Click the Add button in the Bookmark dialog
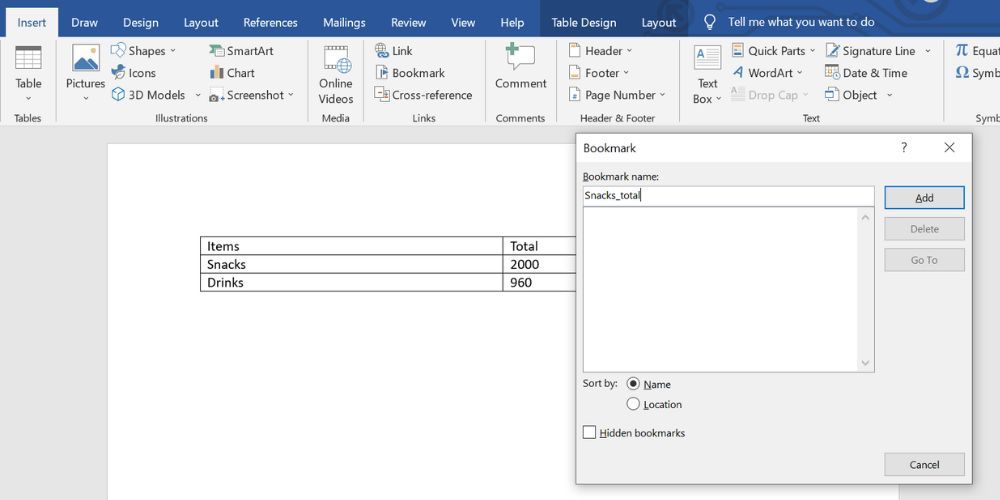The height and width of the screenshot is (500, 1000). coord(924,198)
